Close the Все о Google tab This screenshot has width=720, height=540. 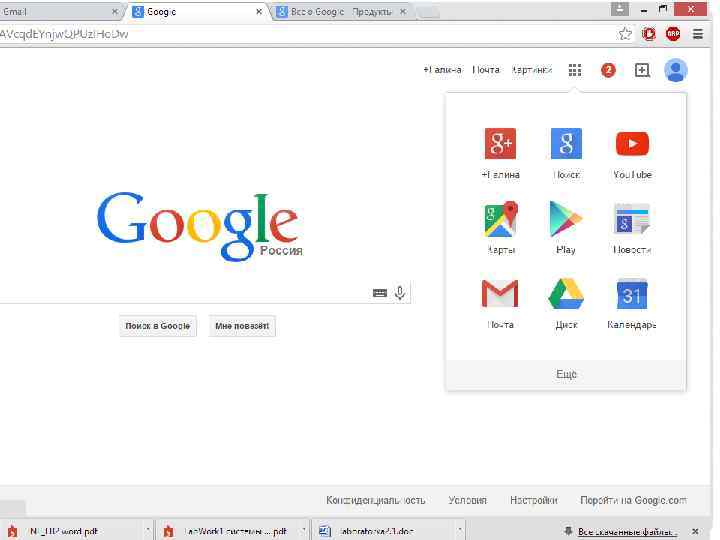coord(403,12)
